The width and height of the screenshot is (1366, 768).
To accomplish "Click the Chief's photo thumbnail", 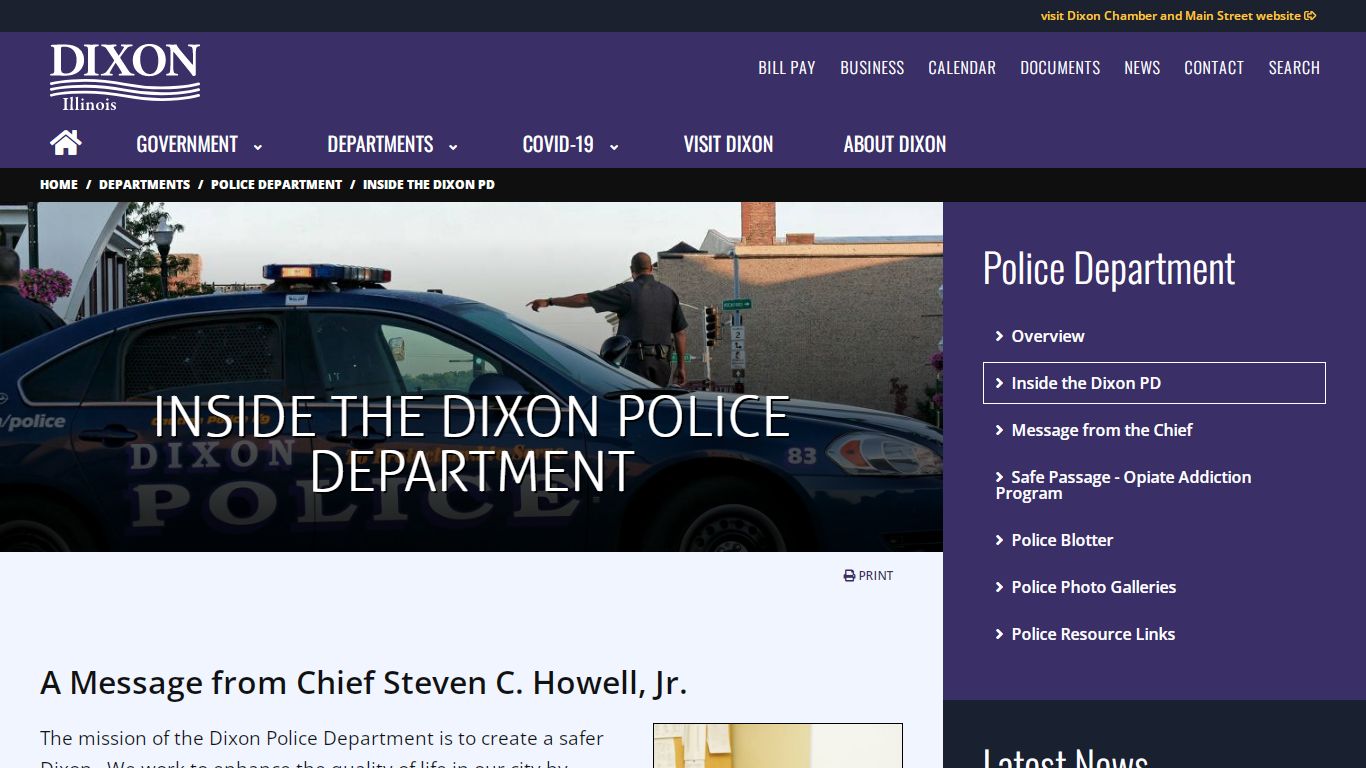I will pos(778,746).
